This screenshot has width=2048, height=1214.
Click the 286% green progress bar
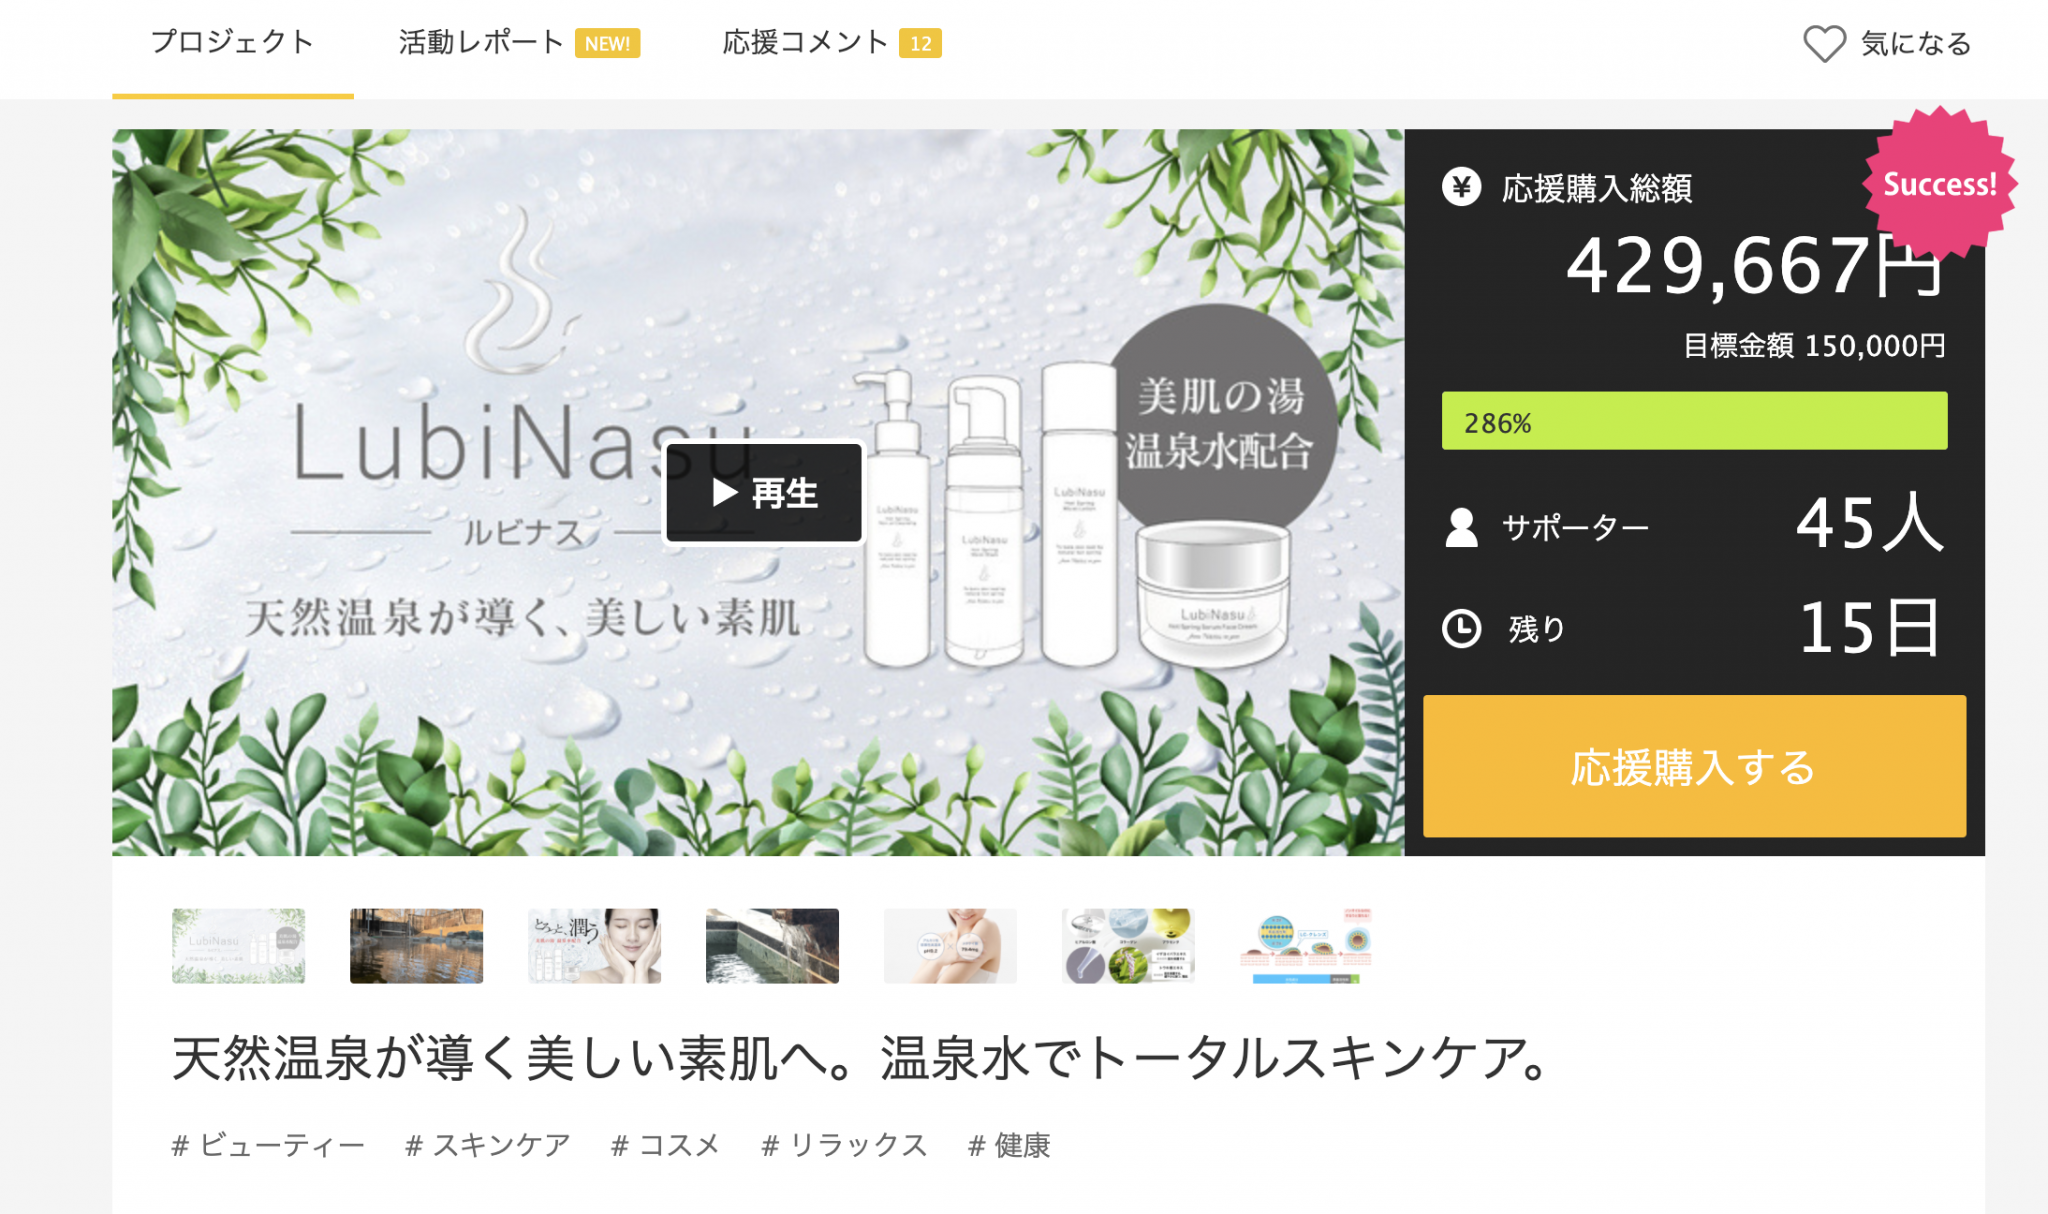coord(1694,421)
